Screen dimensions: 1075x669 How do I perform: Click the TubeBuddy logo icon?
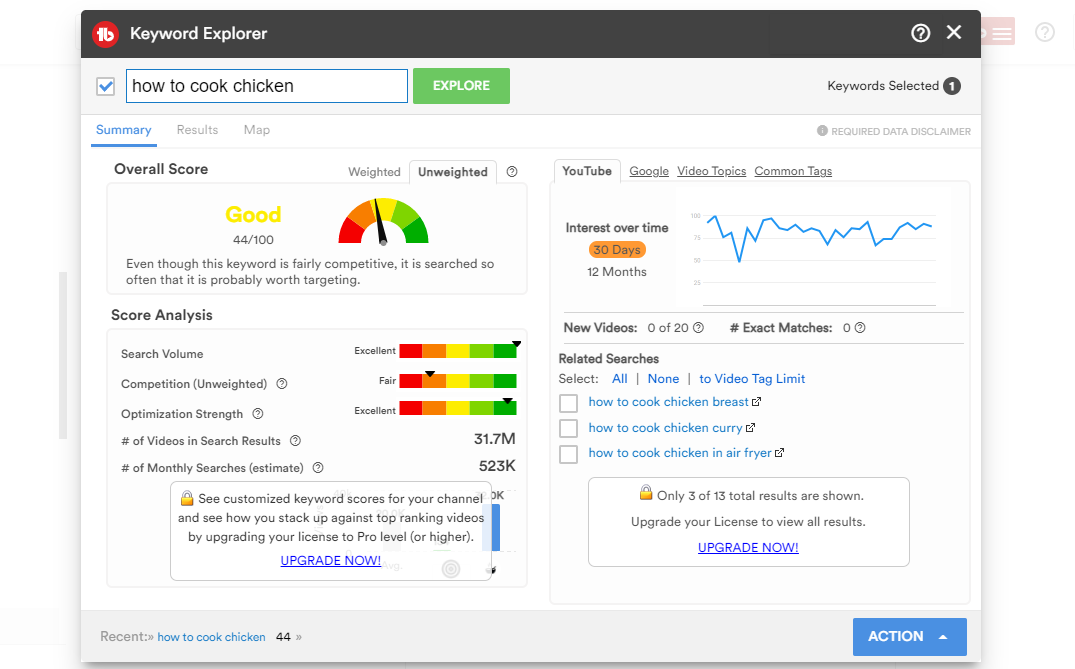(x=105, y=34)
